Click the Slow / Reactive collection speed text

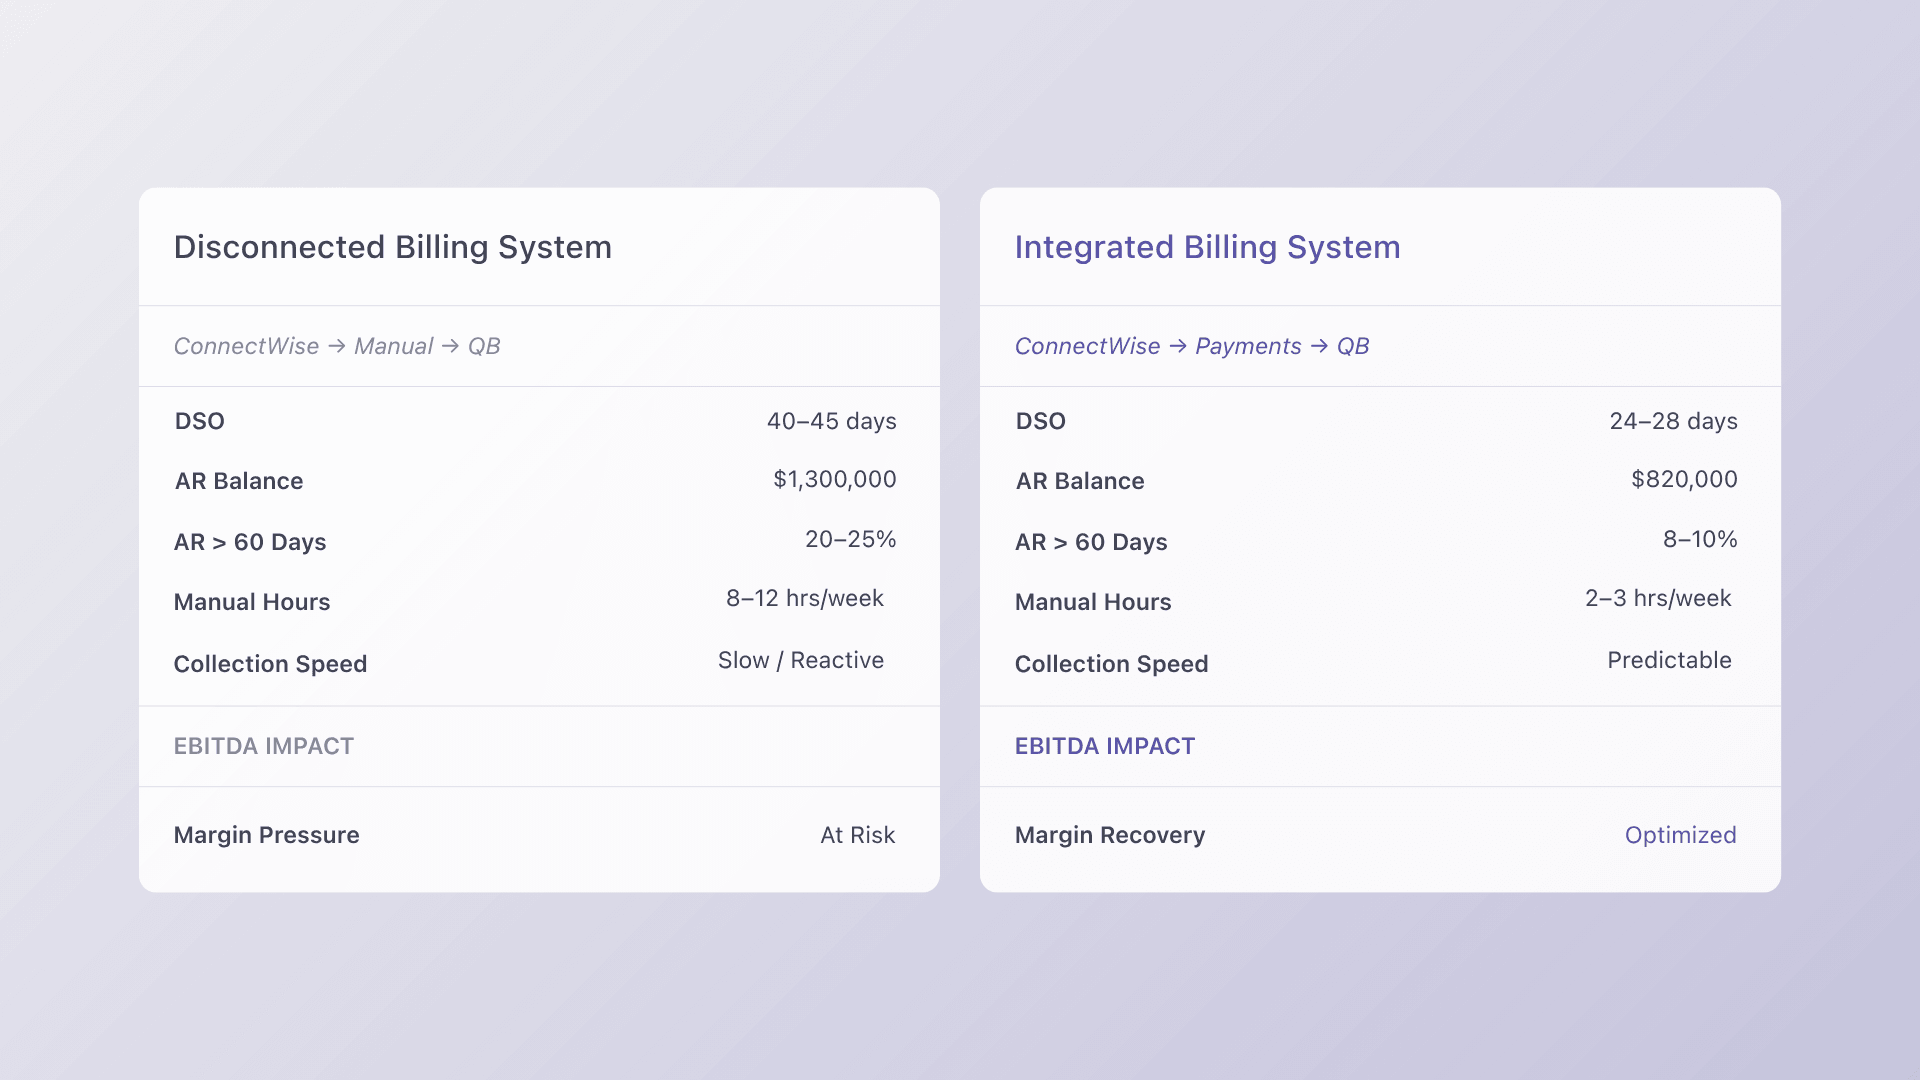pyautogui.click(x=800, y=660)
